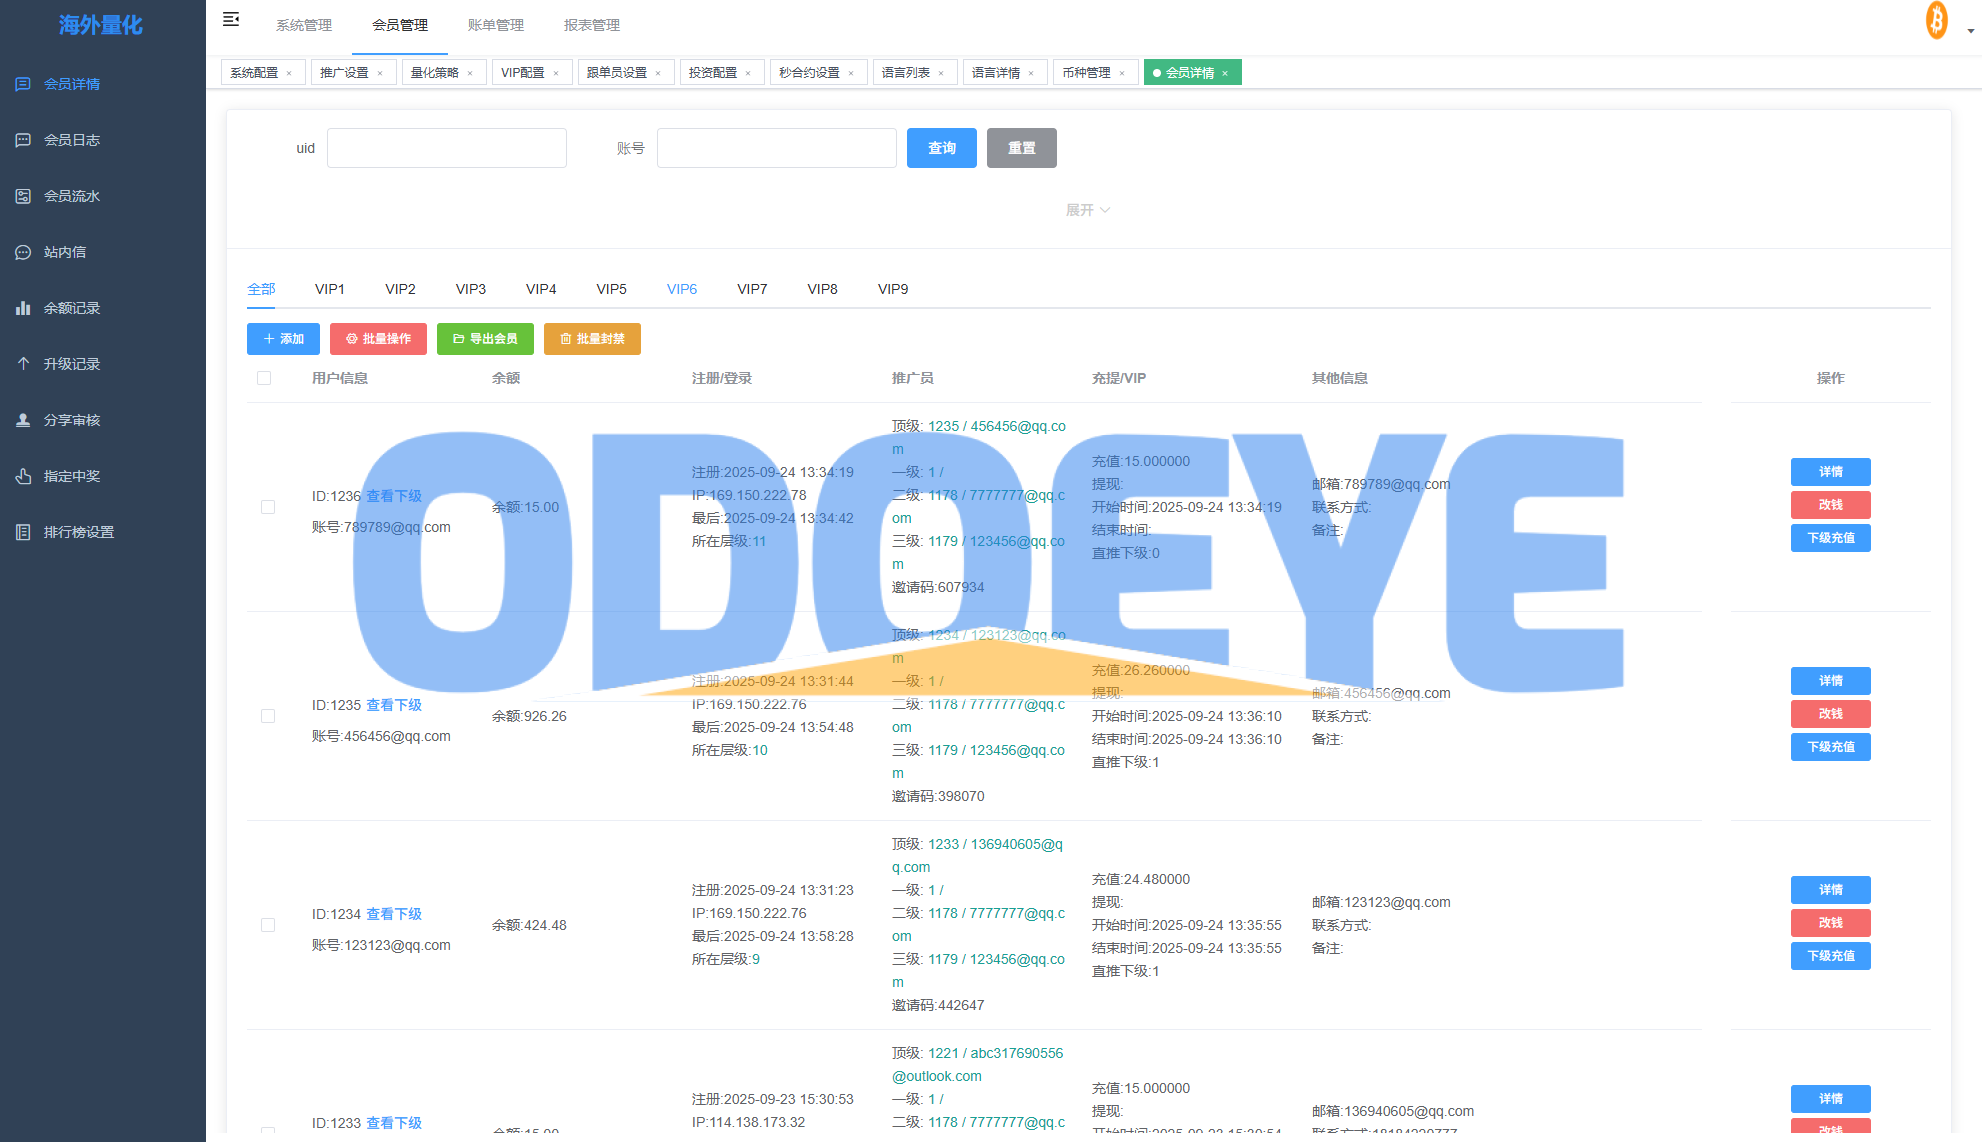Click the 查询 search button
The image size is (1982, 1142).
941,148
